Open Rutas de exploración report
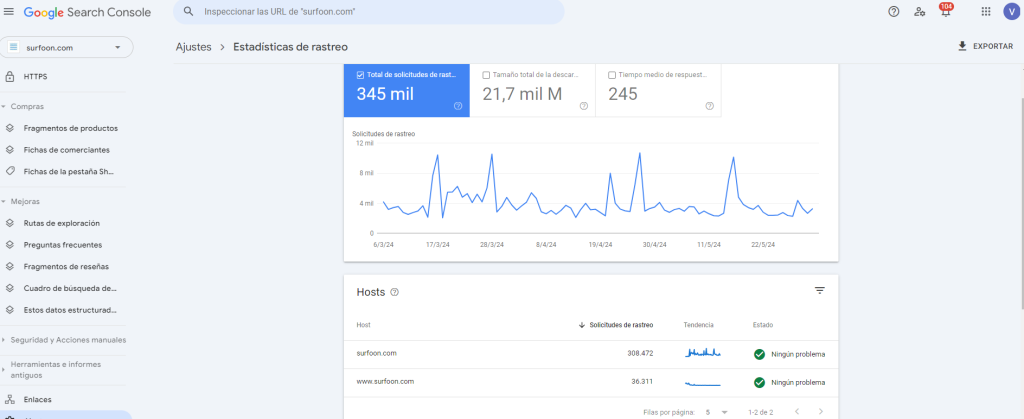The height and width of the screenshot is (419, 1024). coord(61,223)
